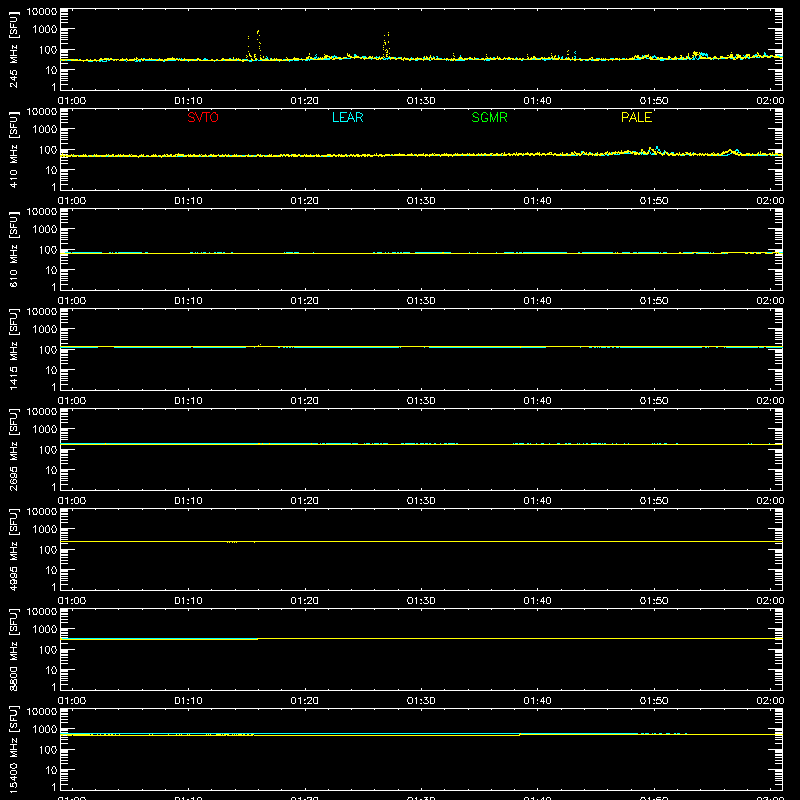Viewport: 800px width, 800px height.
Task: Click the 01:20 time label under the 8800 MHz plot
Action: click(305, 701)
